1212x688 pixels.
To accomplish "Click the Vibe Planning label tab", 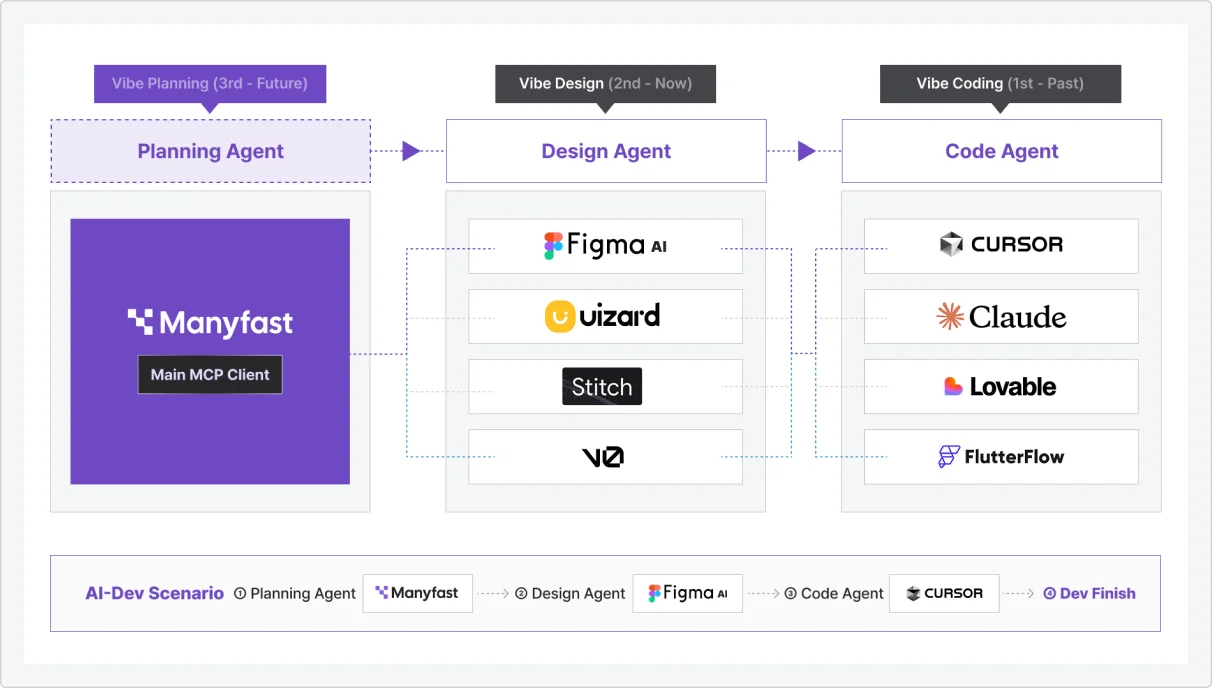I will [210, 84].
